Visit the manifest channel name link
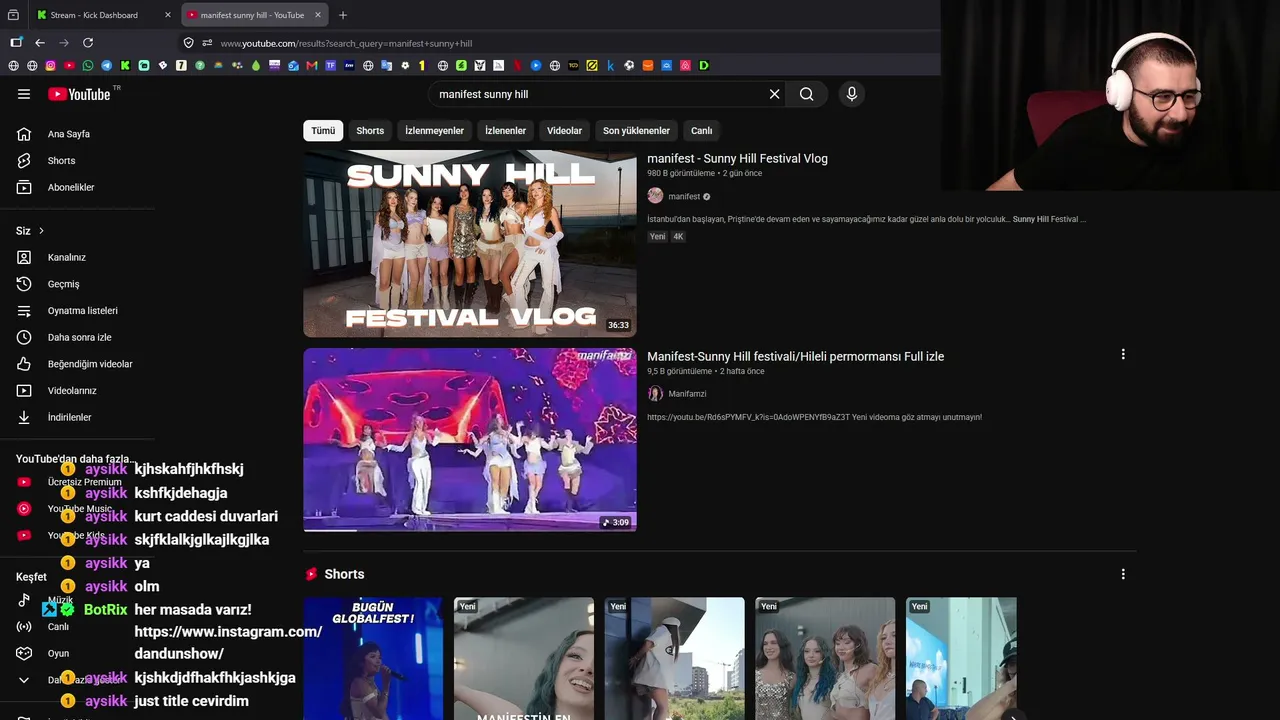 pyautogui.click(x=684, y=197)
